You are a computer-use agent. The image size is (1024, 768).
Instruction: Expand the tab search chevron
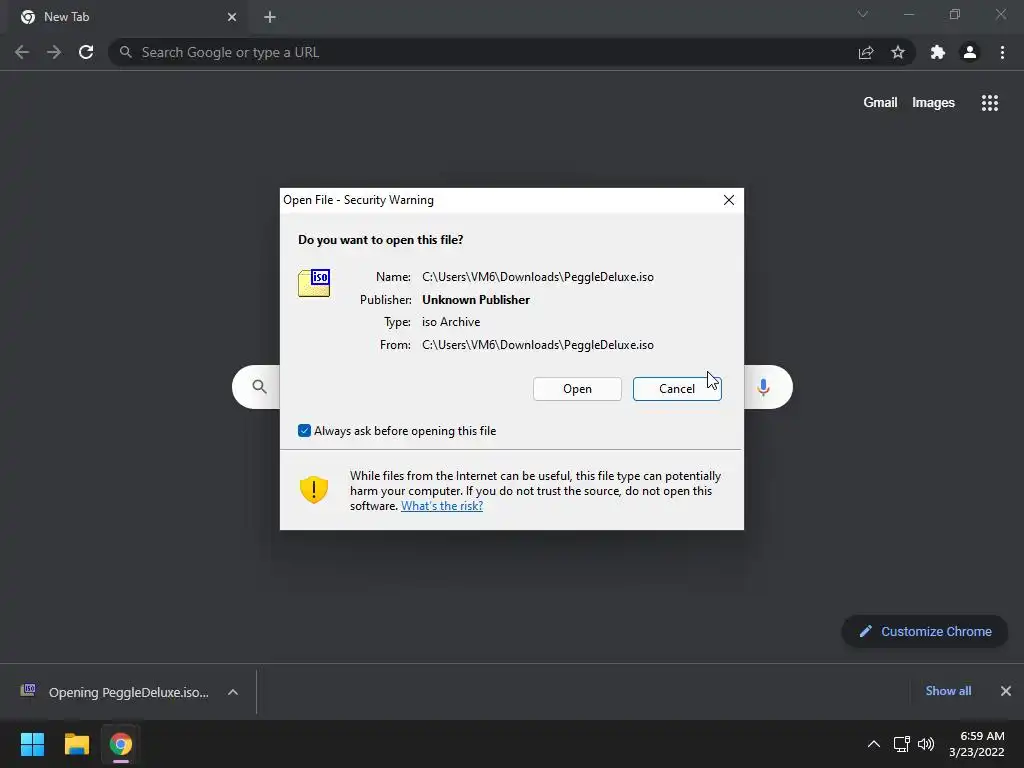tap(863, 14)
